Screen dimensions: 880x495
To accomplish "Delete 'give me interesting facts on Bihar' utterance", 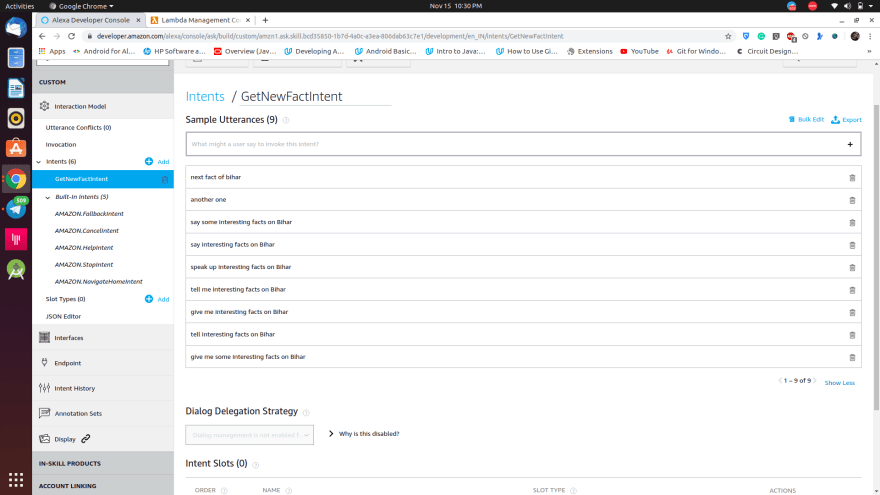I will [852, 313].
